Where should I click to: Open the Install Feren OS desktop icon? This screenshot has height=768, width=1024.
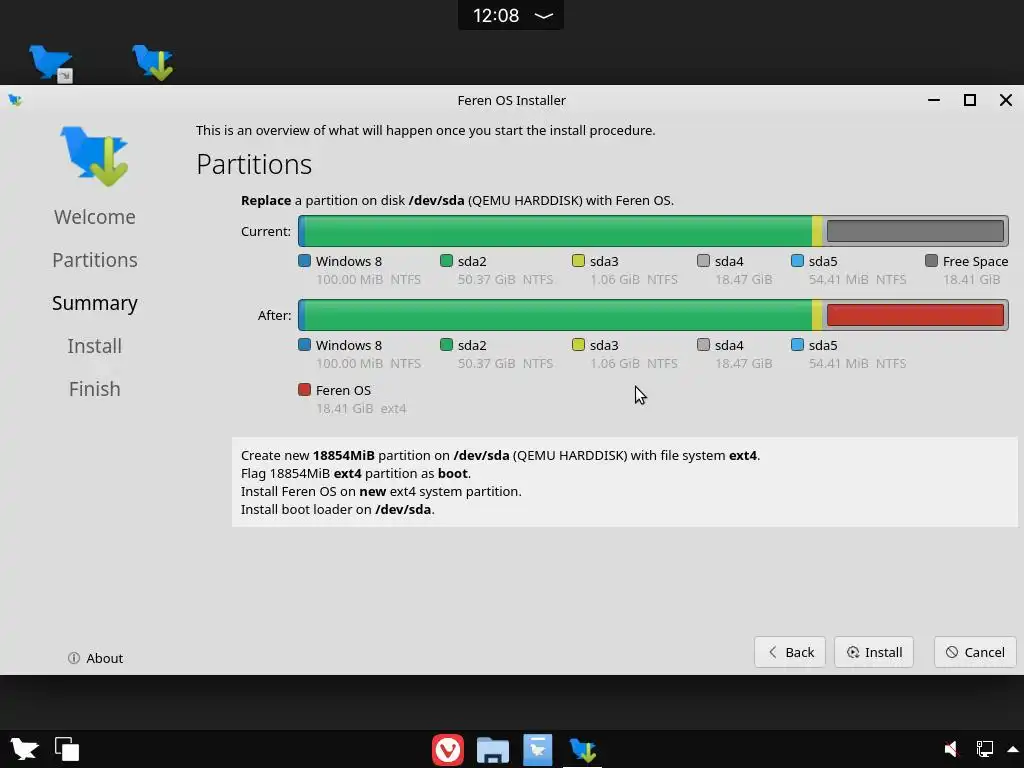[153, 63]
